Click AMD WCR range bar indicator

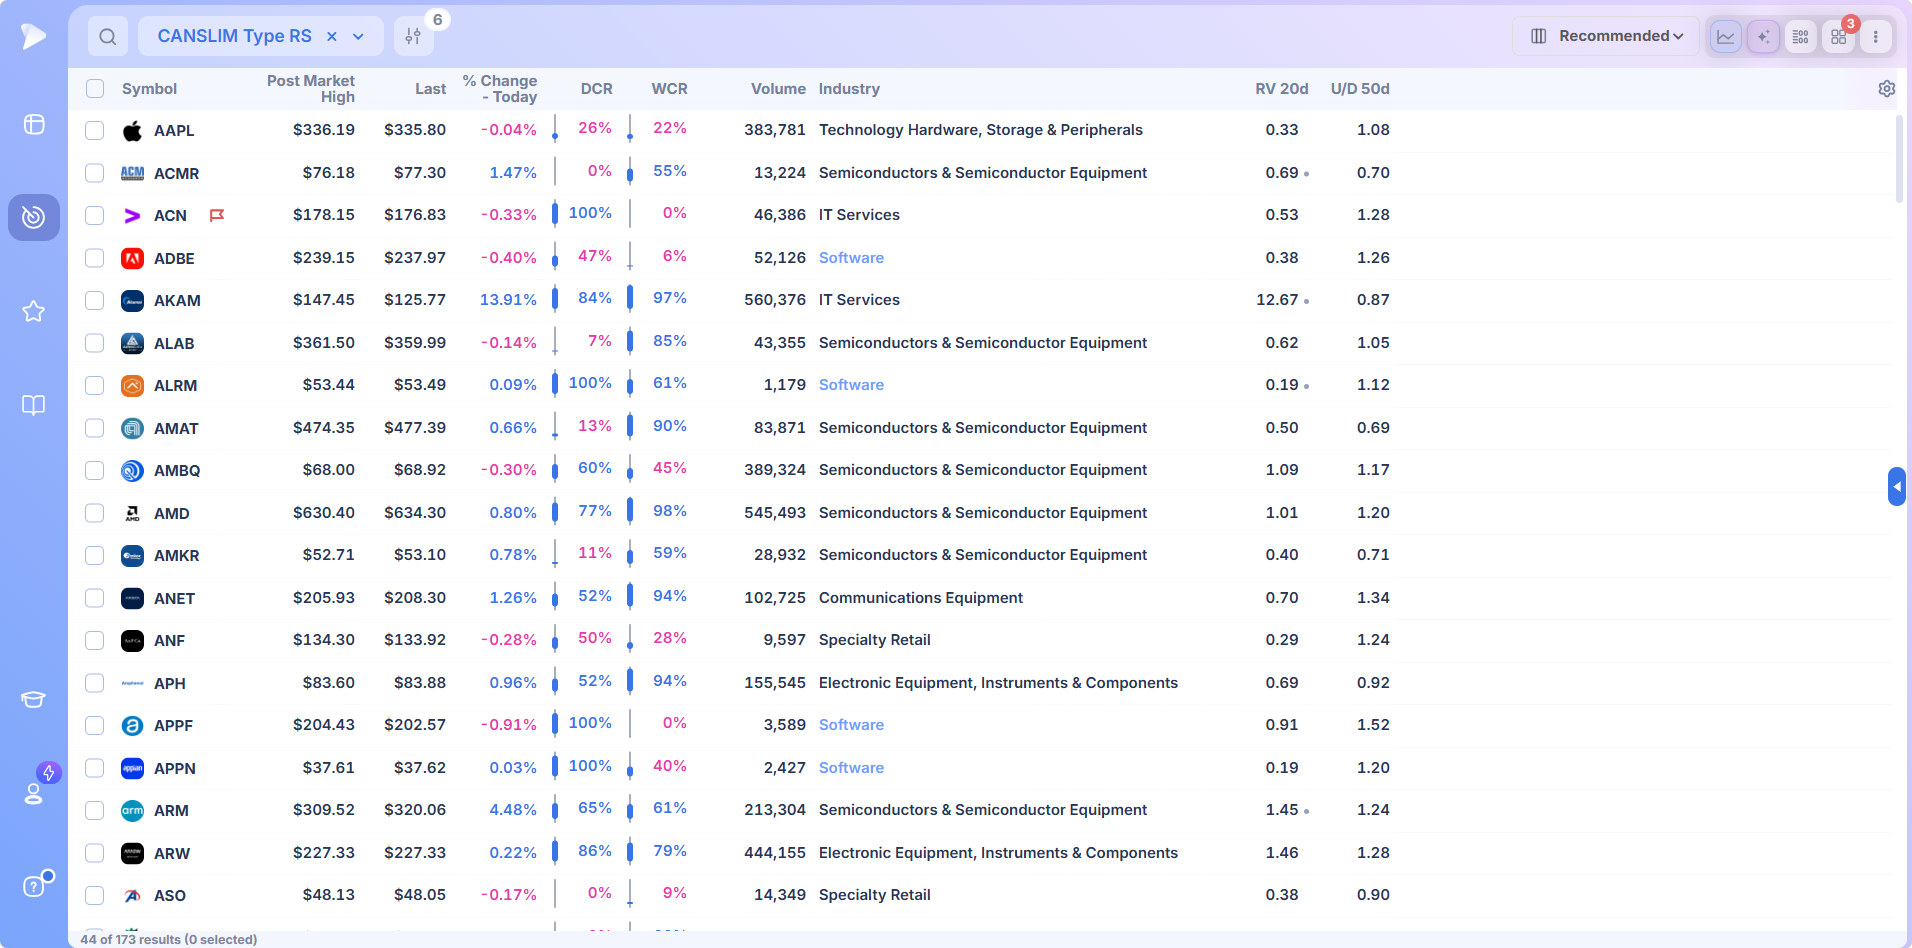630,512
